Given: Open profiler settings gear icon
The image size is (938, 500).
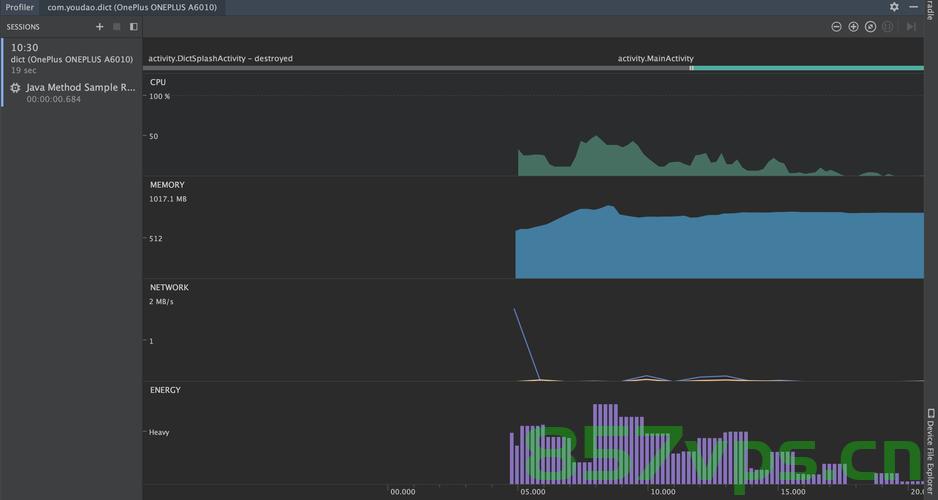Looking at the screenshot, I should click(894, 7).
